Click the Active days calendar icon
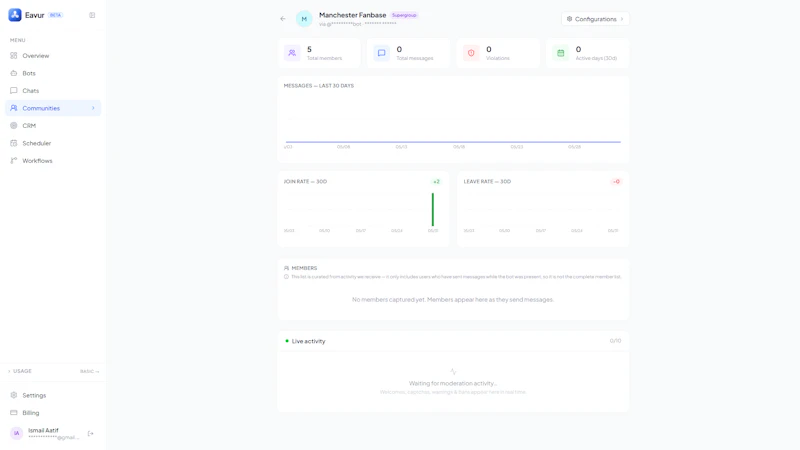 561,53
